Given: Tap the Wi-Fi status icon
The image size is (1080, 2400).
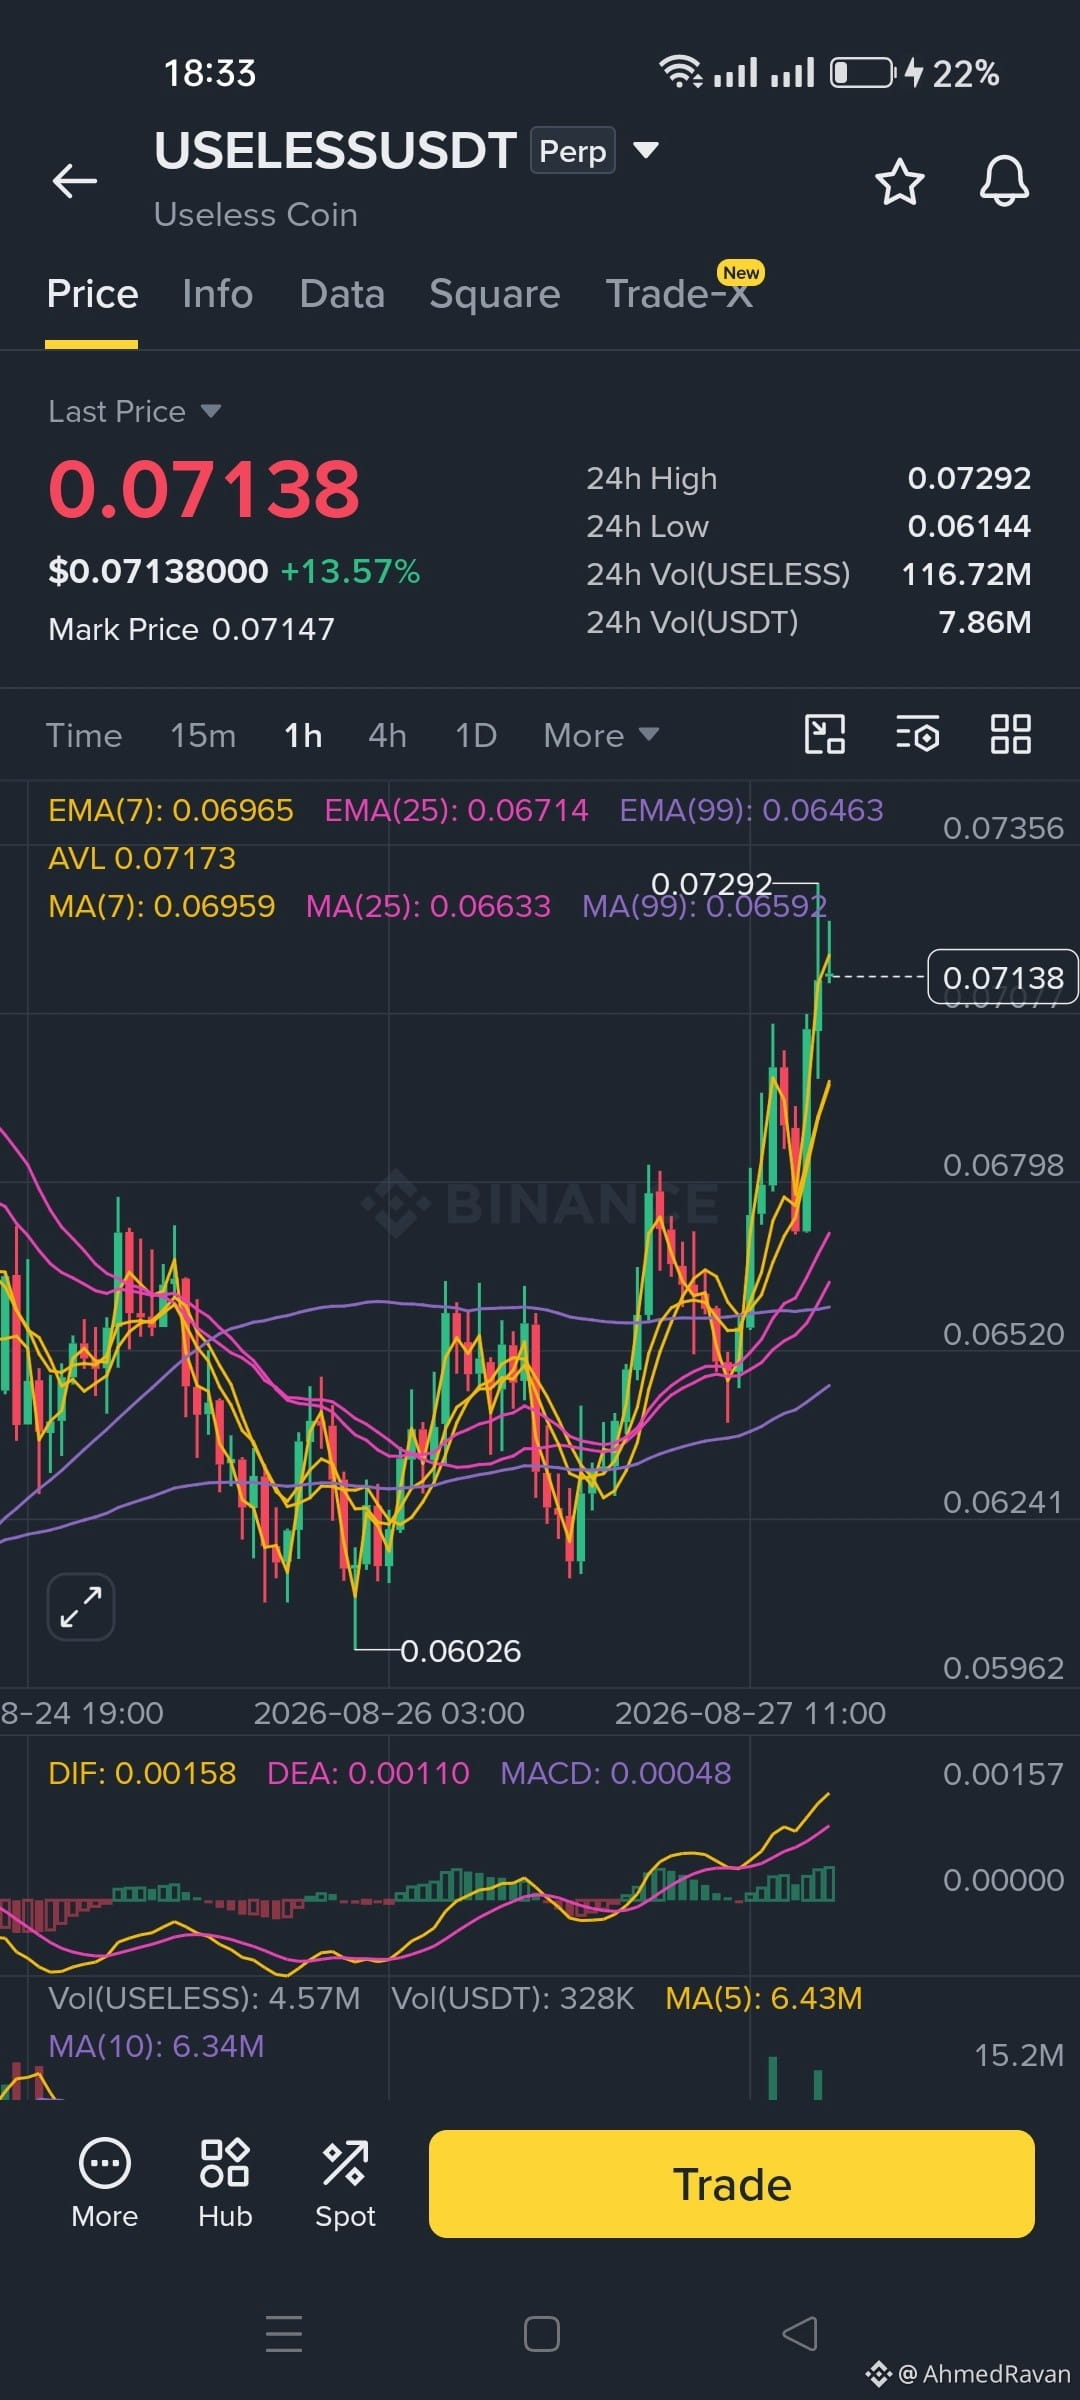Looking at the screenshot, I should pyautogui.click(x=680, y=71).
